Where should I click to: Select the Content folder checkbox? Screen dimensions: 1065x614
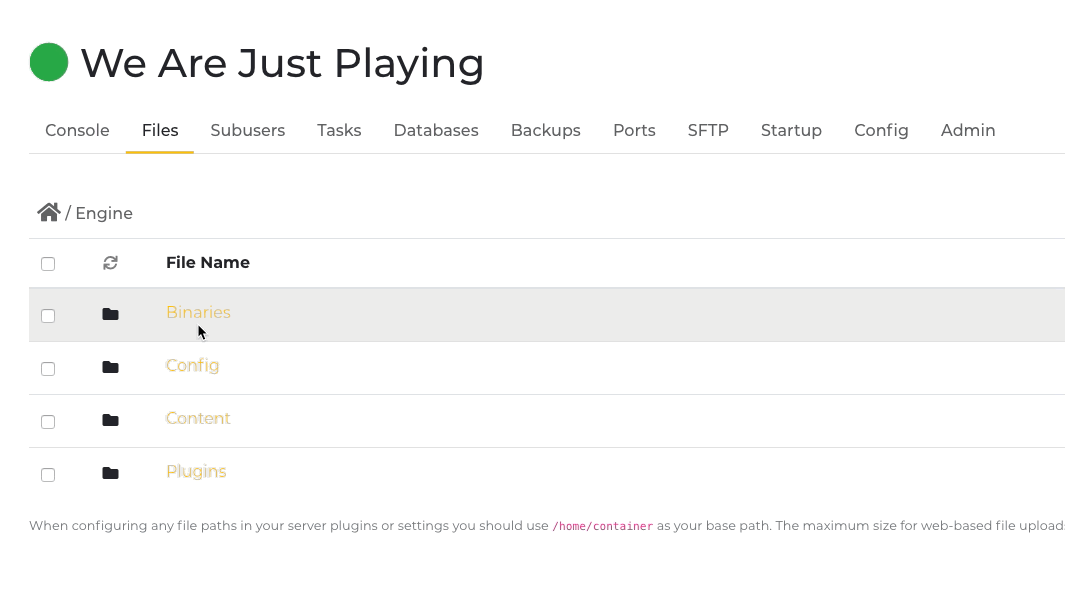pyautogui.click(x=48, y=422)
